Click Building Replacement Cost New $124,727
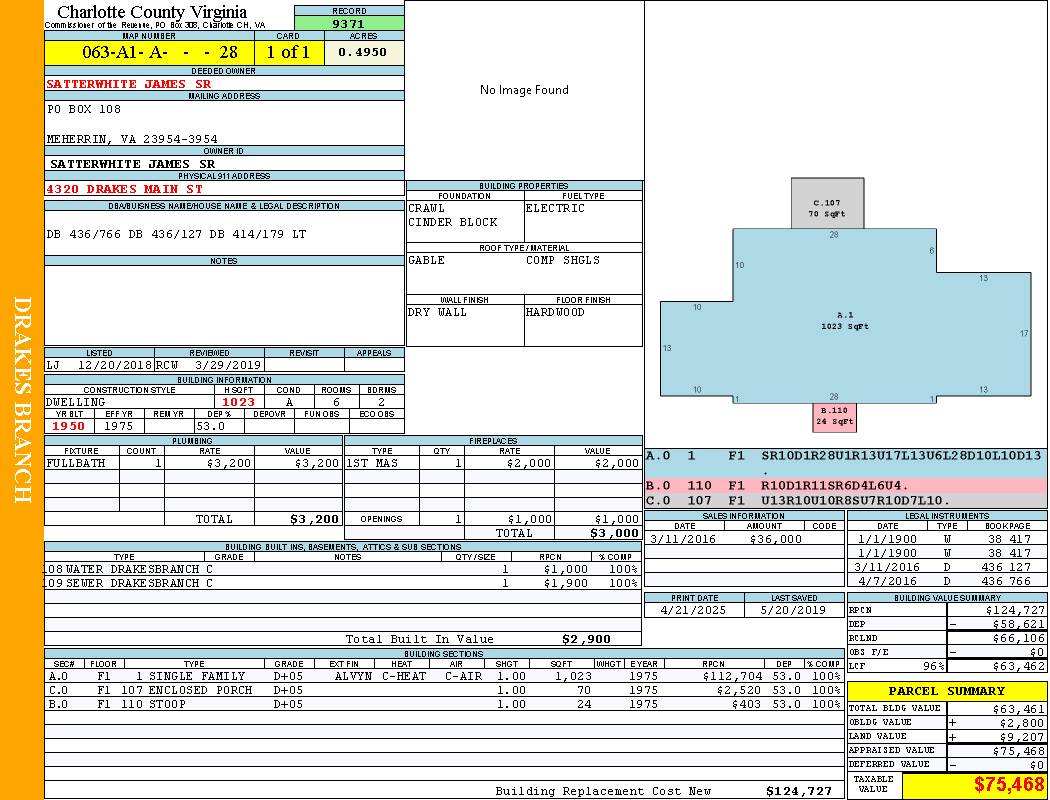The image size is (1050, 800). [799, 791]
